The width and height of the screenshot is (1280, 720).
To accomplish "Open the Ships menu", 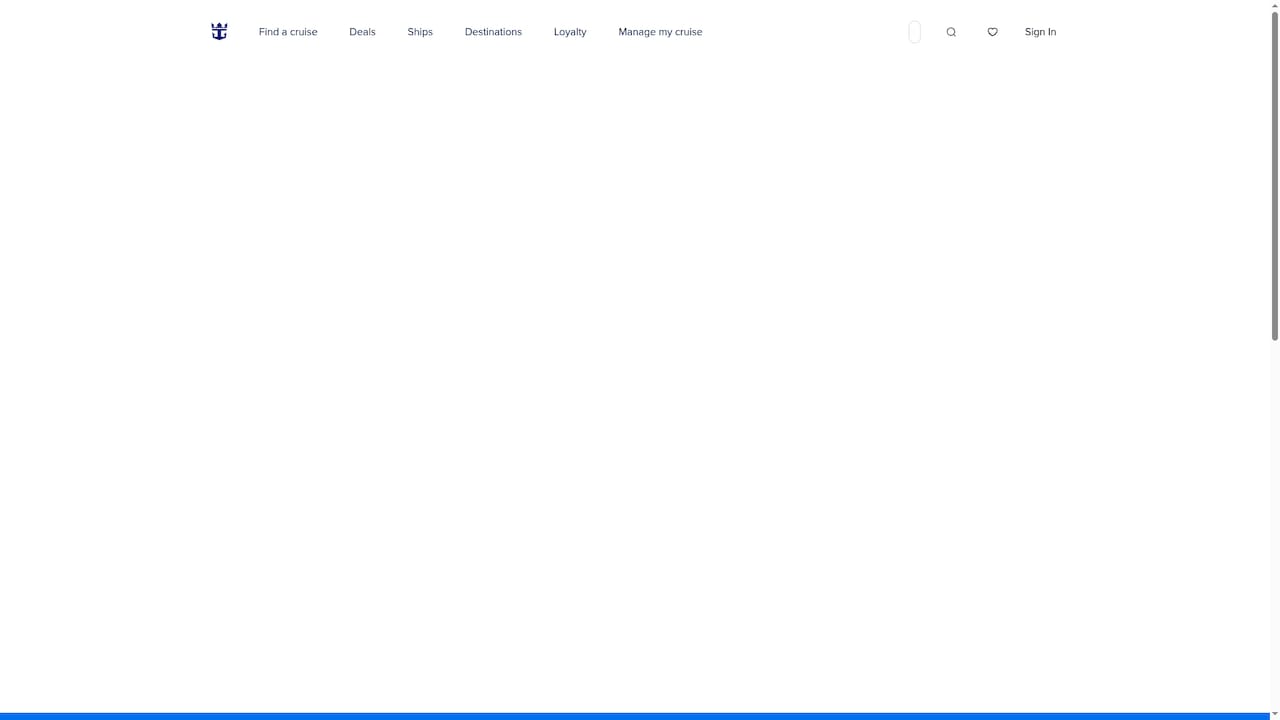I will (420, 32).
